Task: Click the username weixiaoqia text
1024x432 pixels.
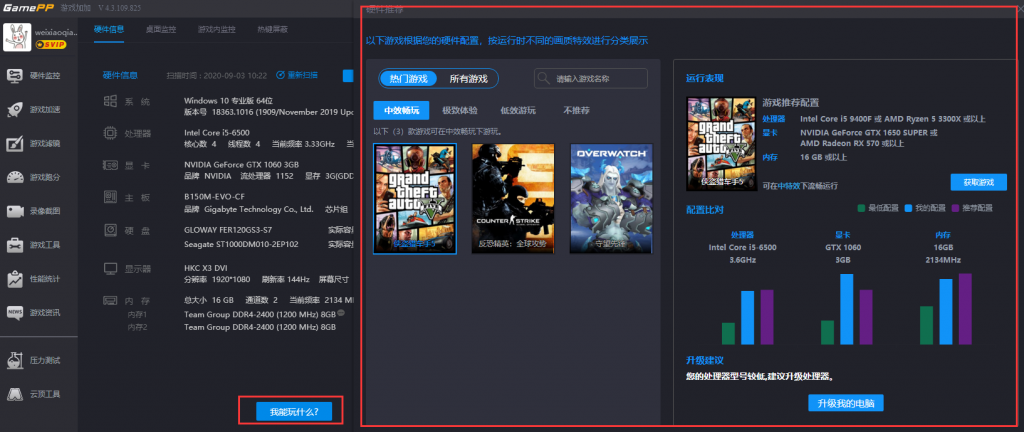Action: pyautogui.click(x=56, y=32)
